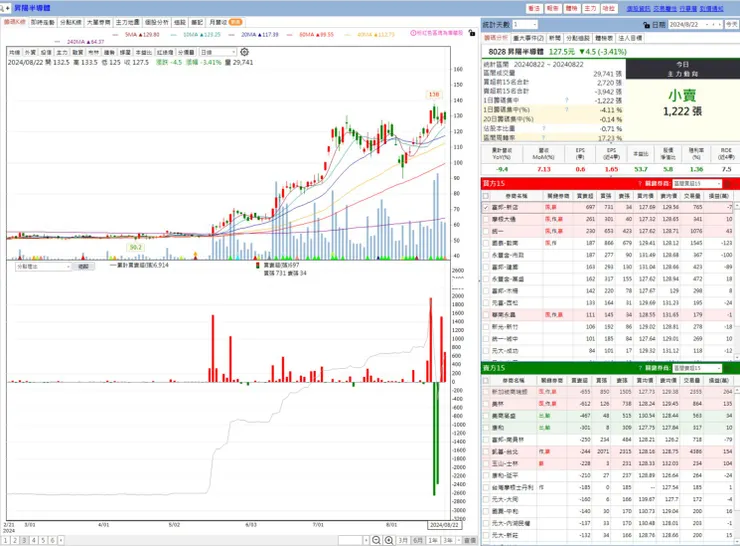The image size is (740, 546).
Task: Tick the checkbox for 摩根大通 row
Action: click(486, 219)
